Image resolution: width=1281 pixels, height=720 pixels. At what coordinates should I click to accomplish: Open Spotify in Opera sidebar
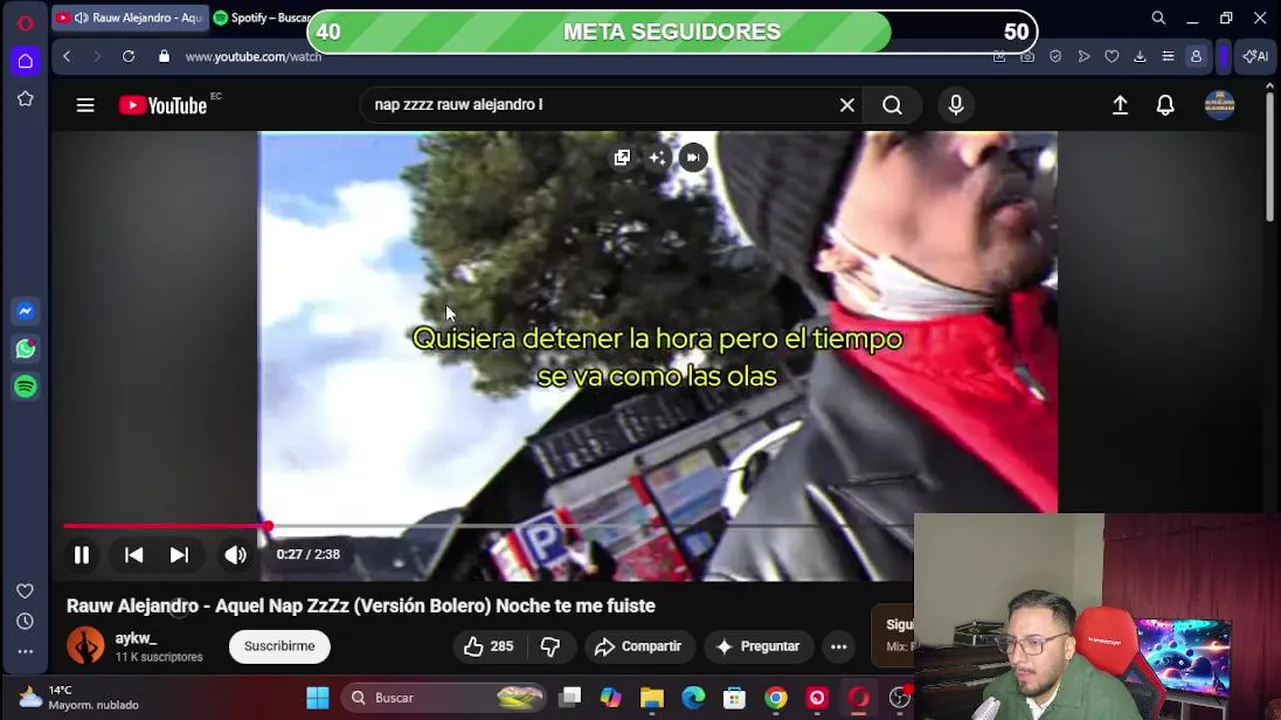(x=26, y=386)
